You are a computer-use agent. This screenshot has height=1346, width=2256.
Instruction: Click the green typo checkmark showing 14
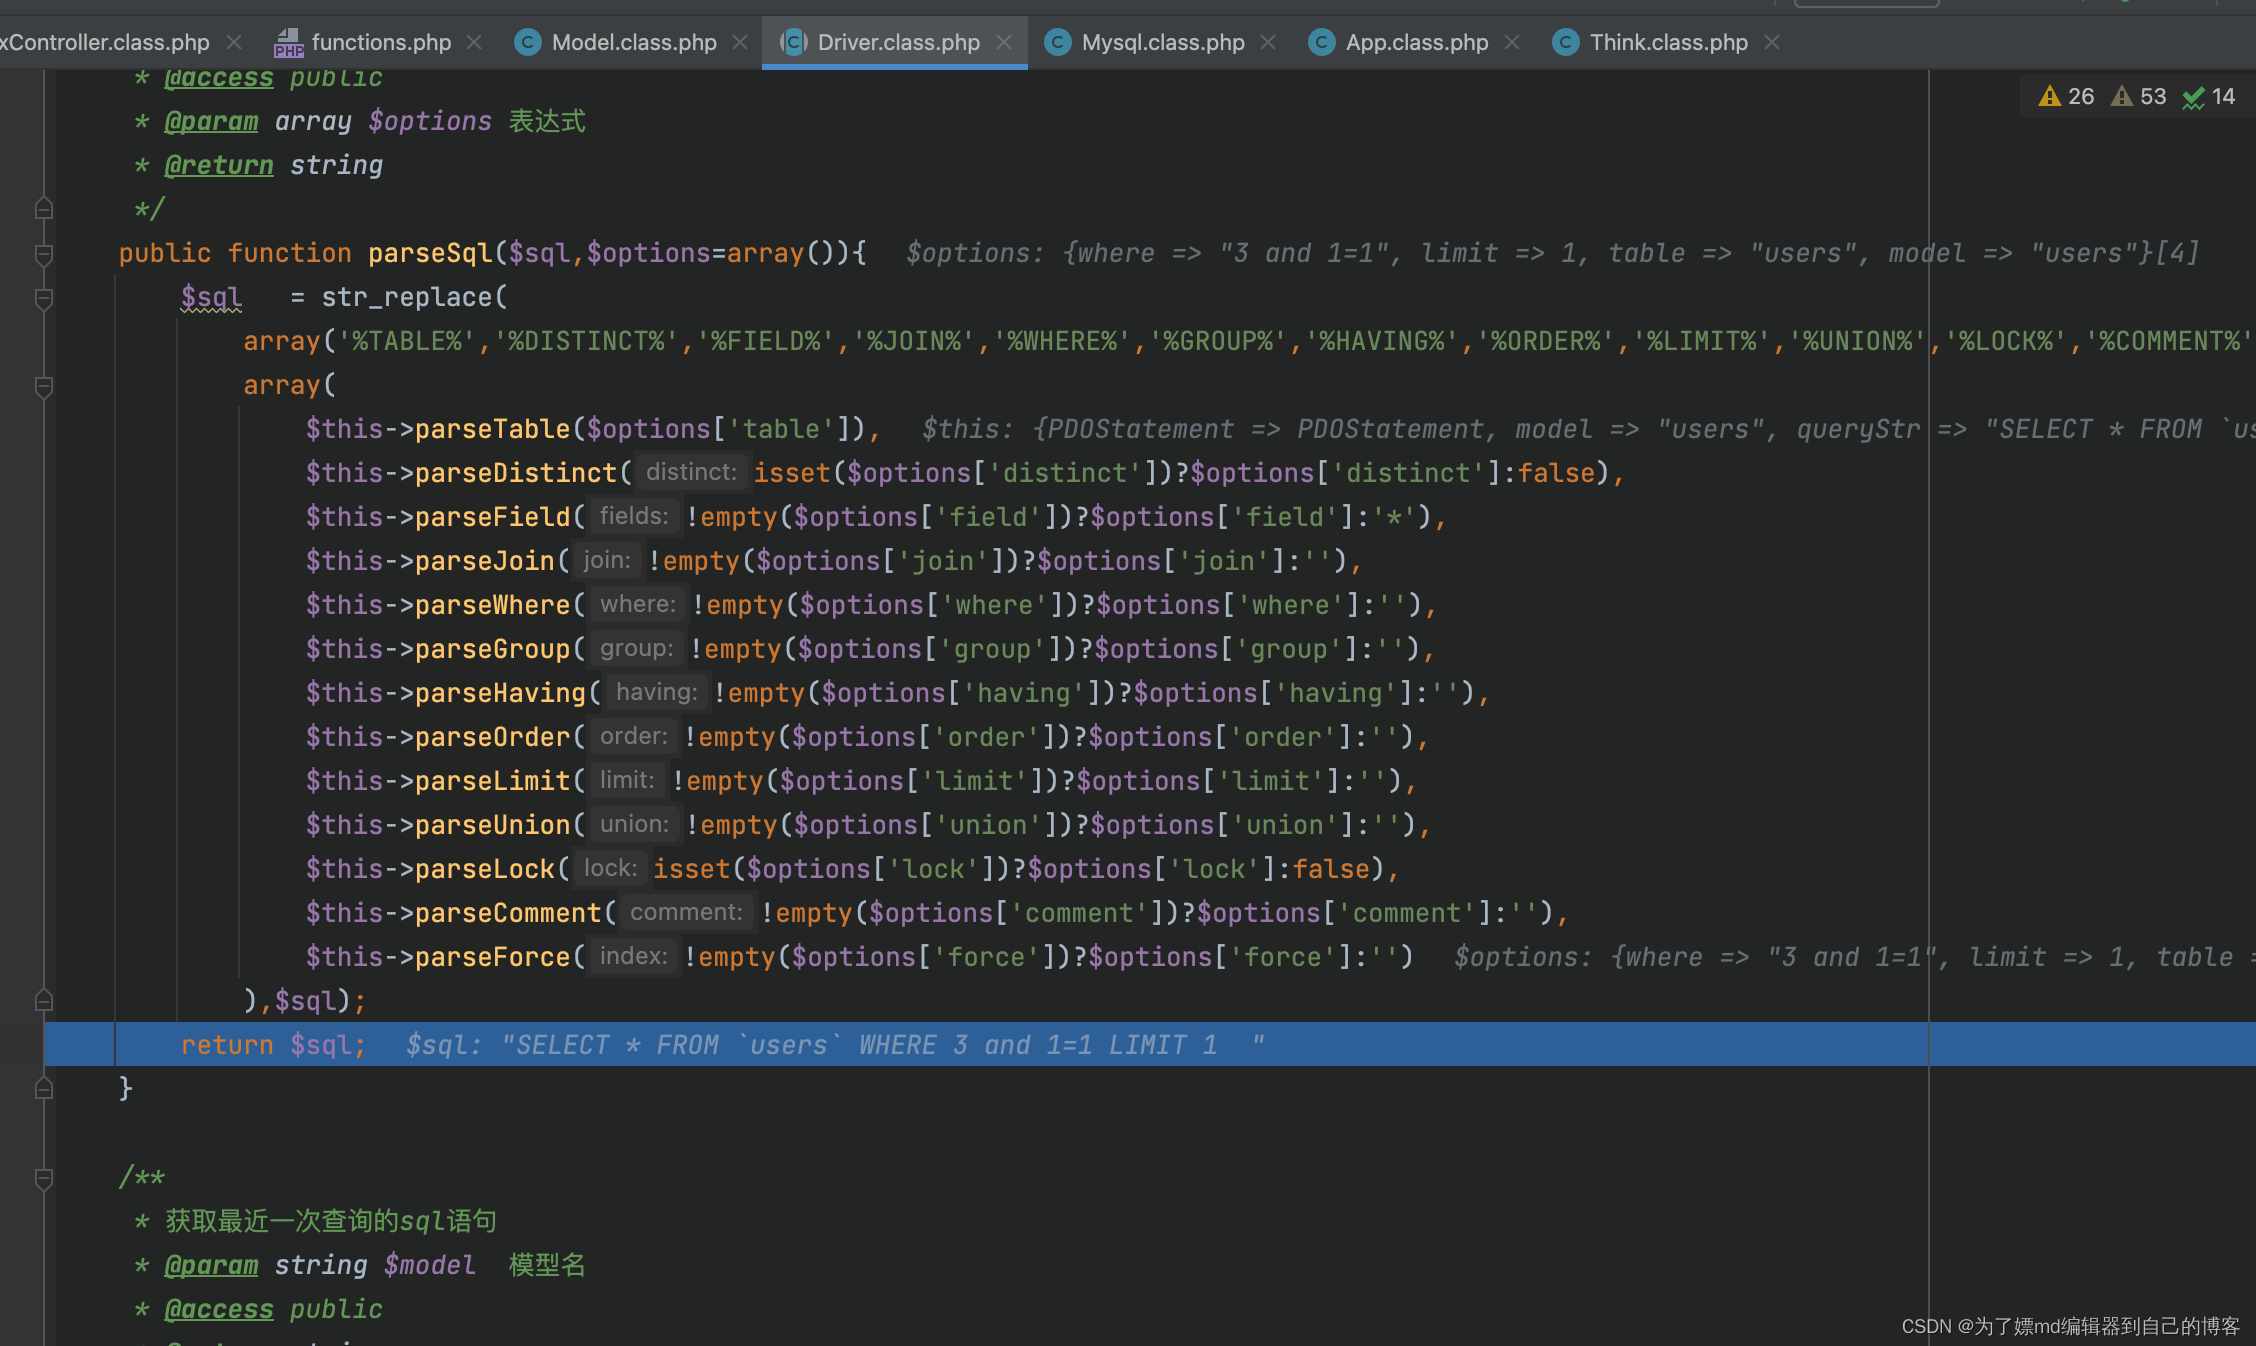click(x=2194, y=97)
